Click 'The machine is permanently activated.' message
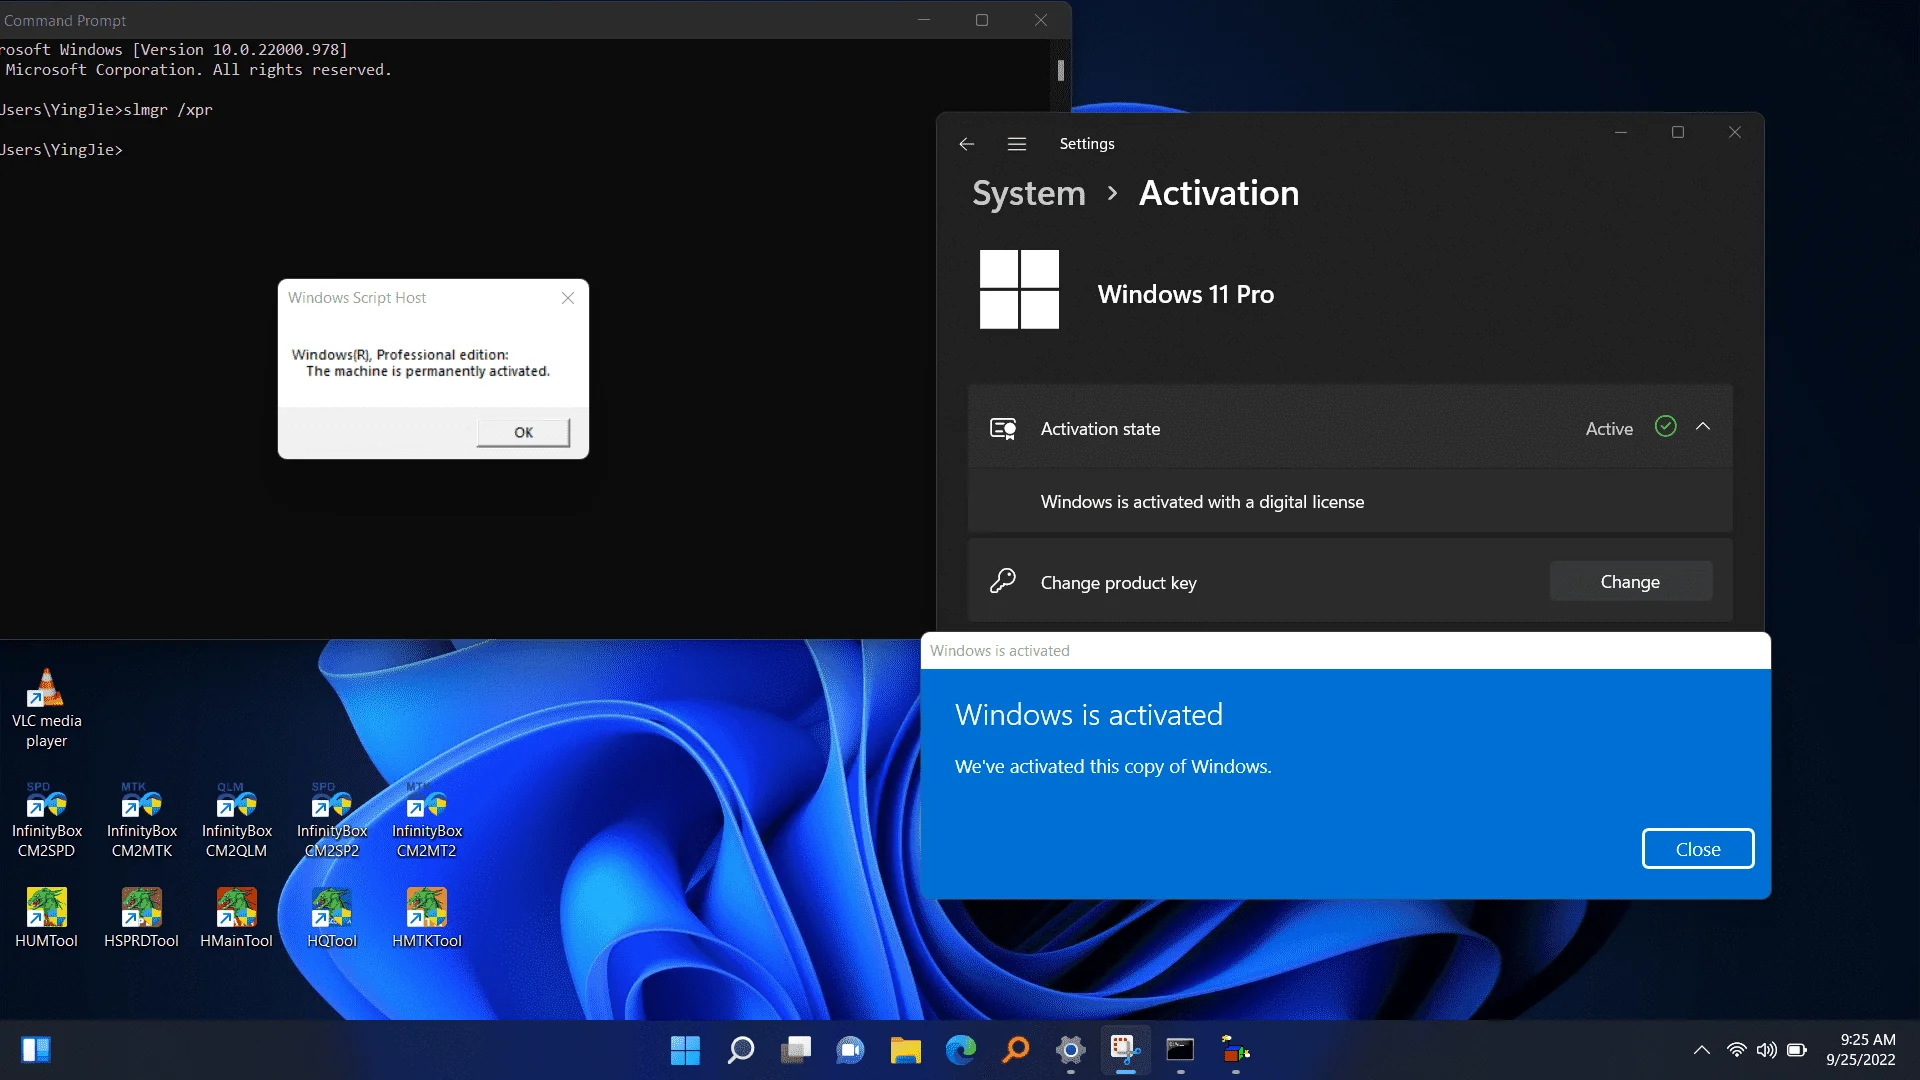Screen dimensions: 1920x1080 coord(428,371)
